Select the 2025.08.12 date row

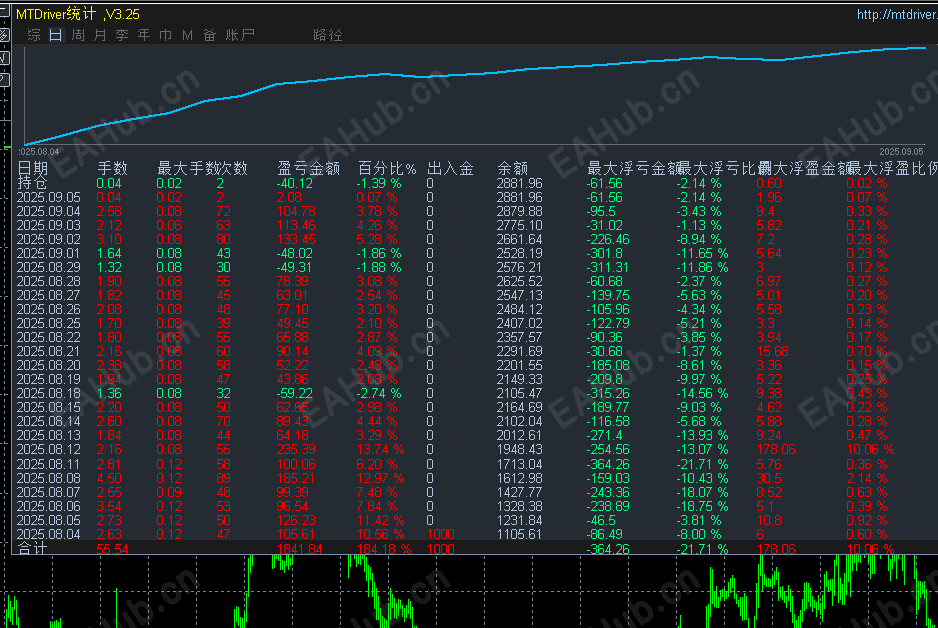tap(48, 449)
